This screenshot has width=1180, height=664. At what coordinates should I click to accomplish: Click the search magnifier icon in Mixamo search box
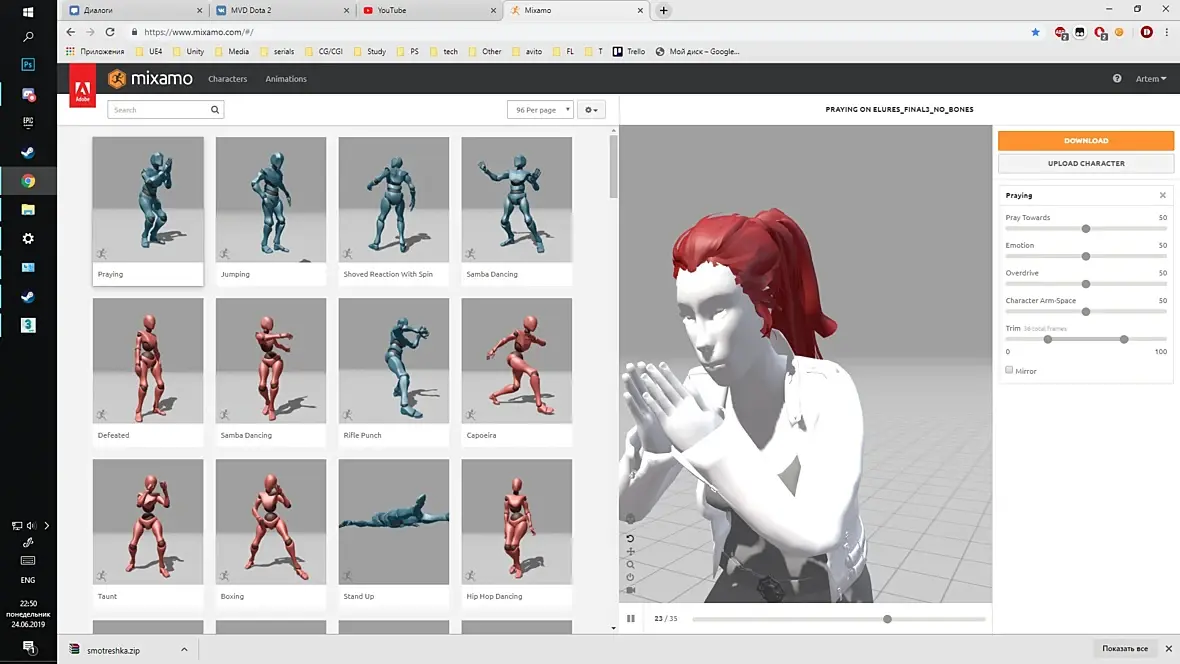214,110
